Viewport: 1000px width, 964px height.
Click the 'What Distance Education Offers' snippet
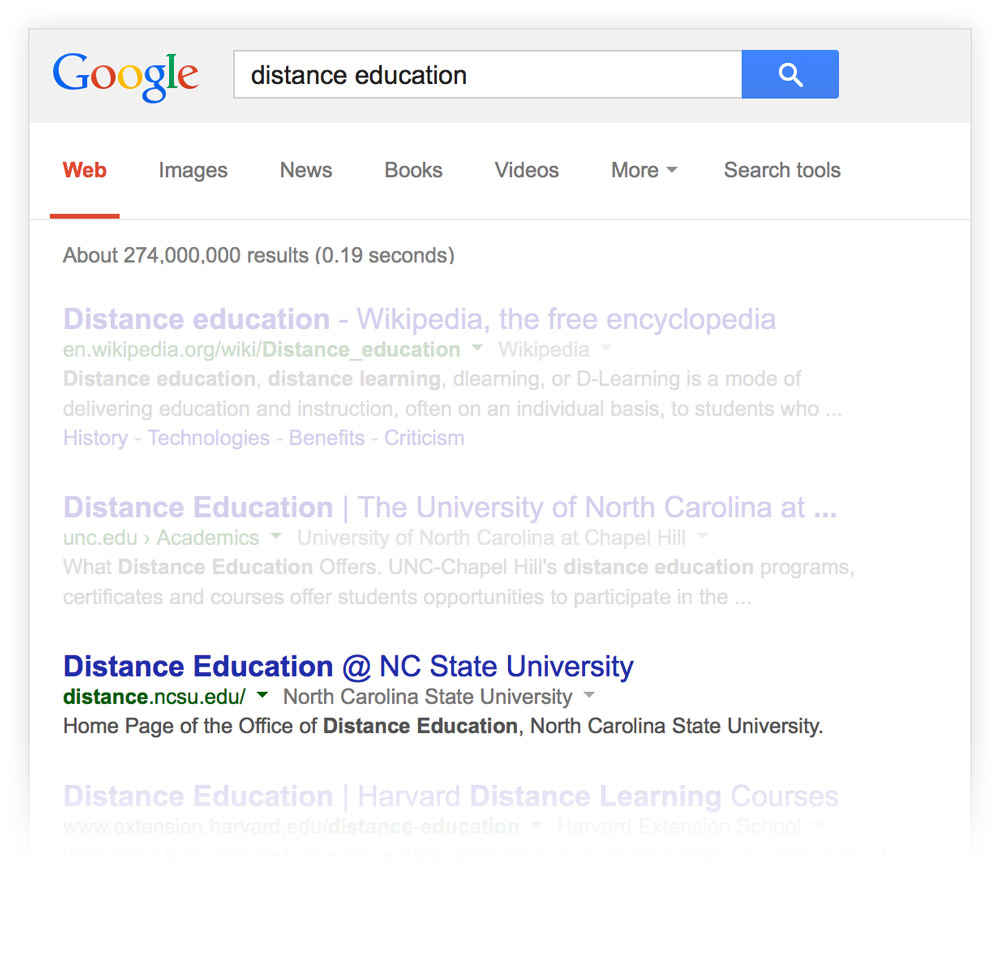click(x=459, y=581)
